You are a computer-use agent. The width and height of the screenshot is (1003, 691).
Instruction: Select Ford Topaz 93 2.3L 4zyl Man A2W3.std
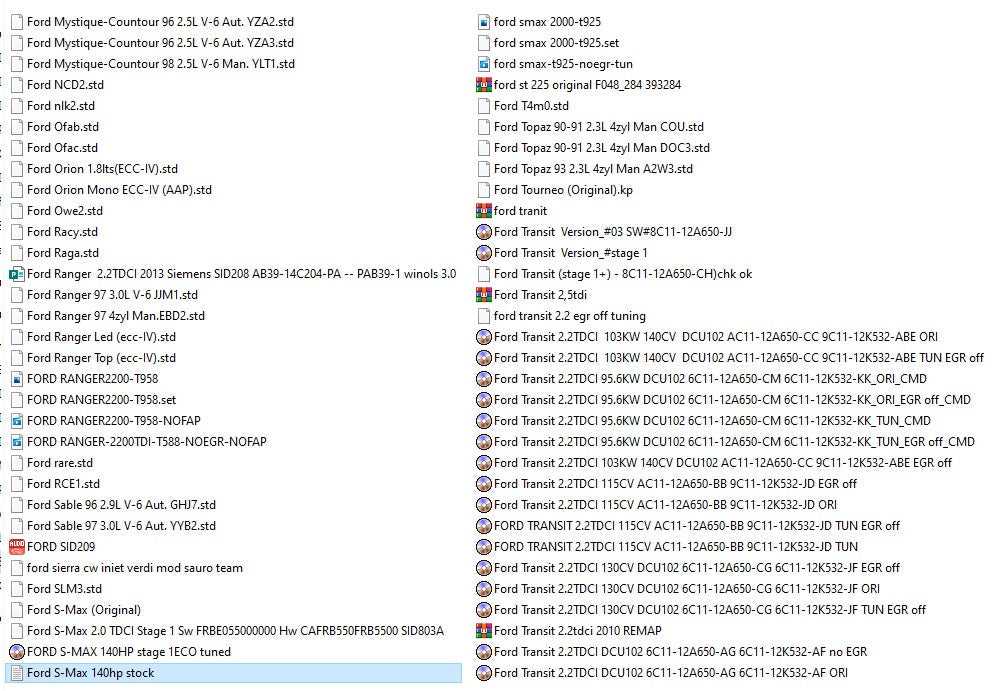point(593,169)
